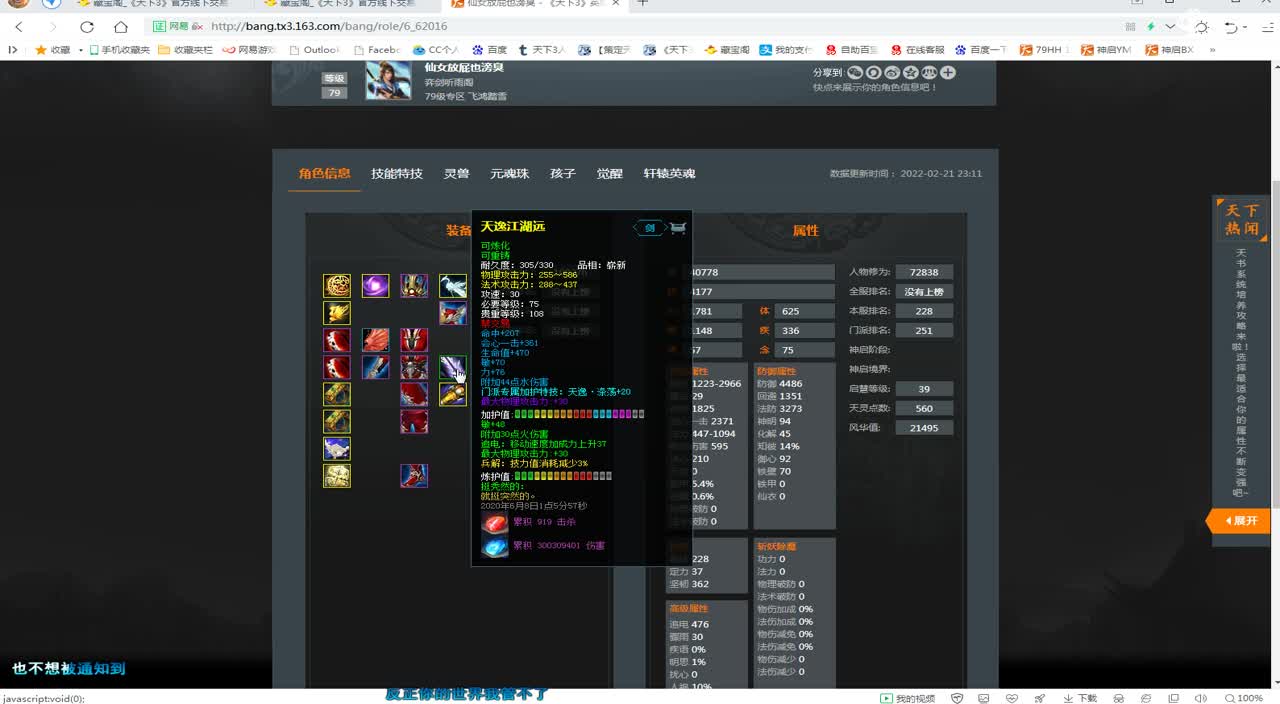Image resolution: width=1280 pixels, height=704 pixels.
Task: Open page zoom 100% control
Action: 1244,698
